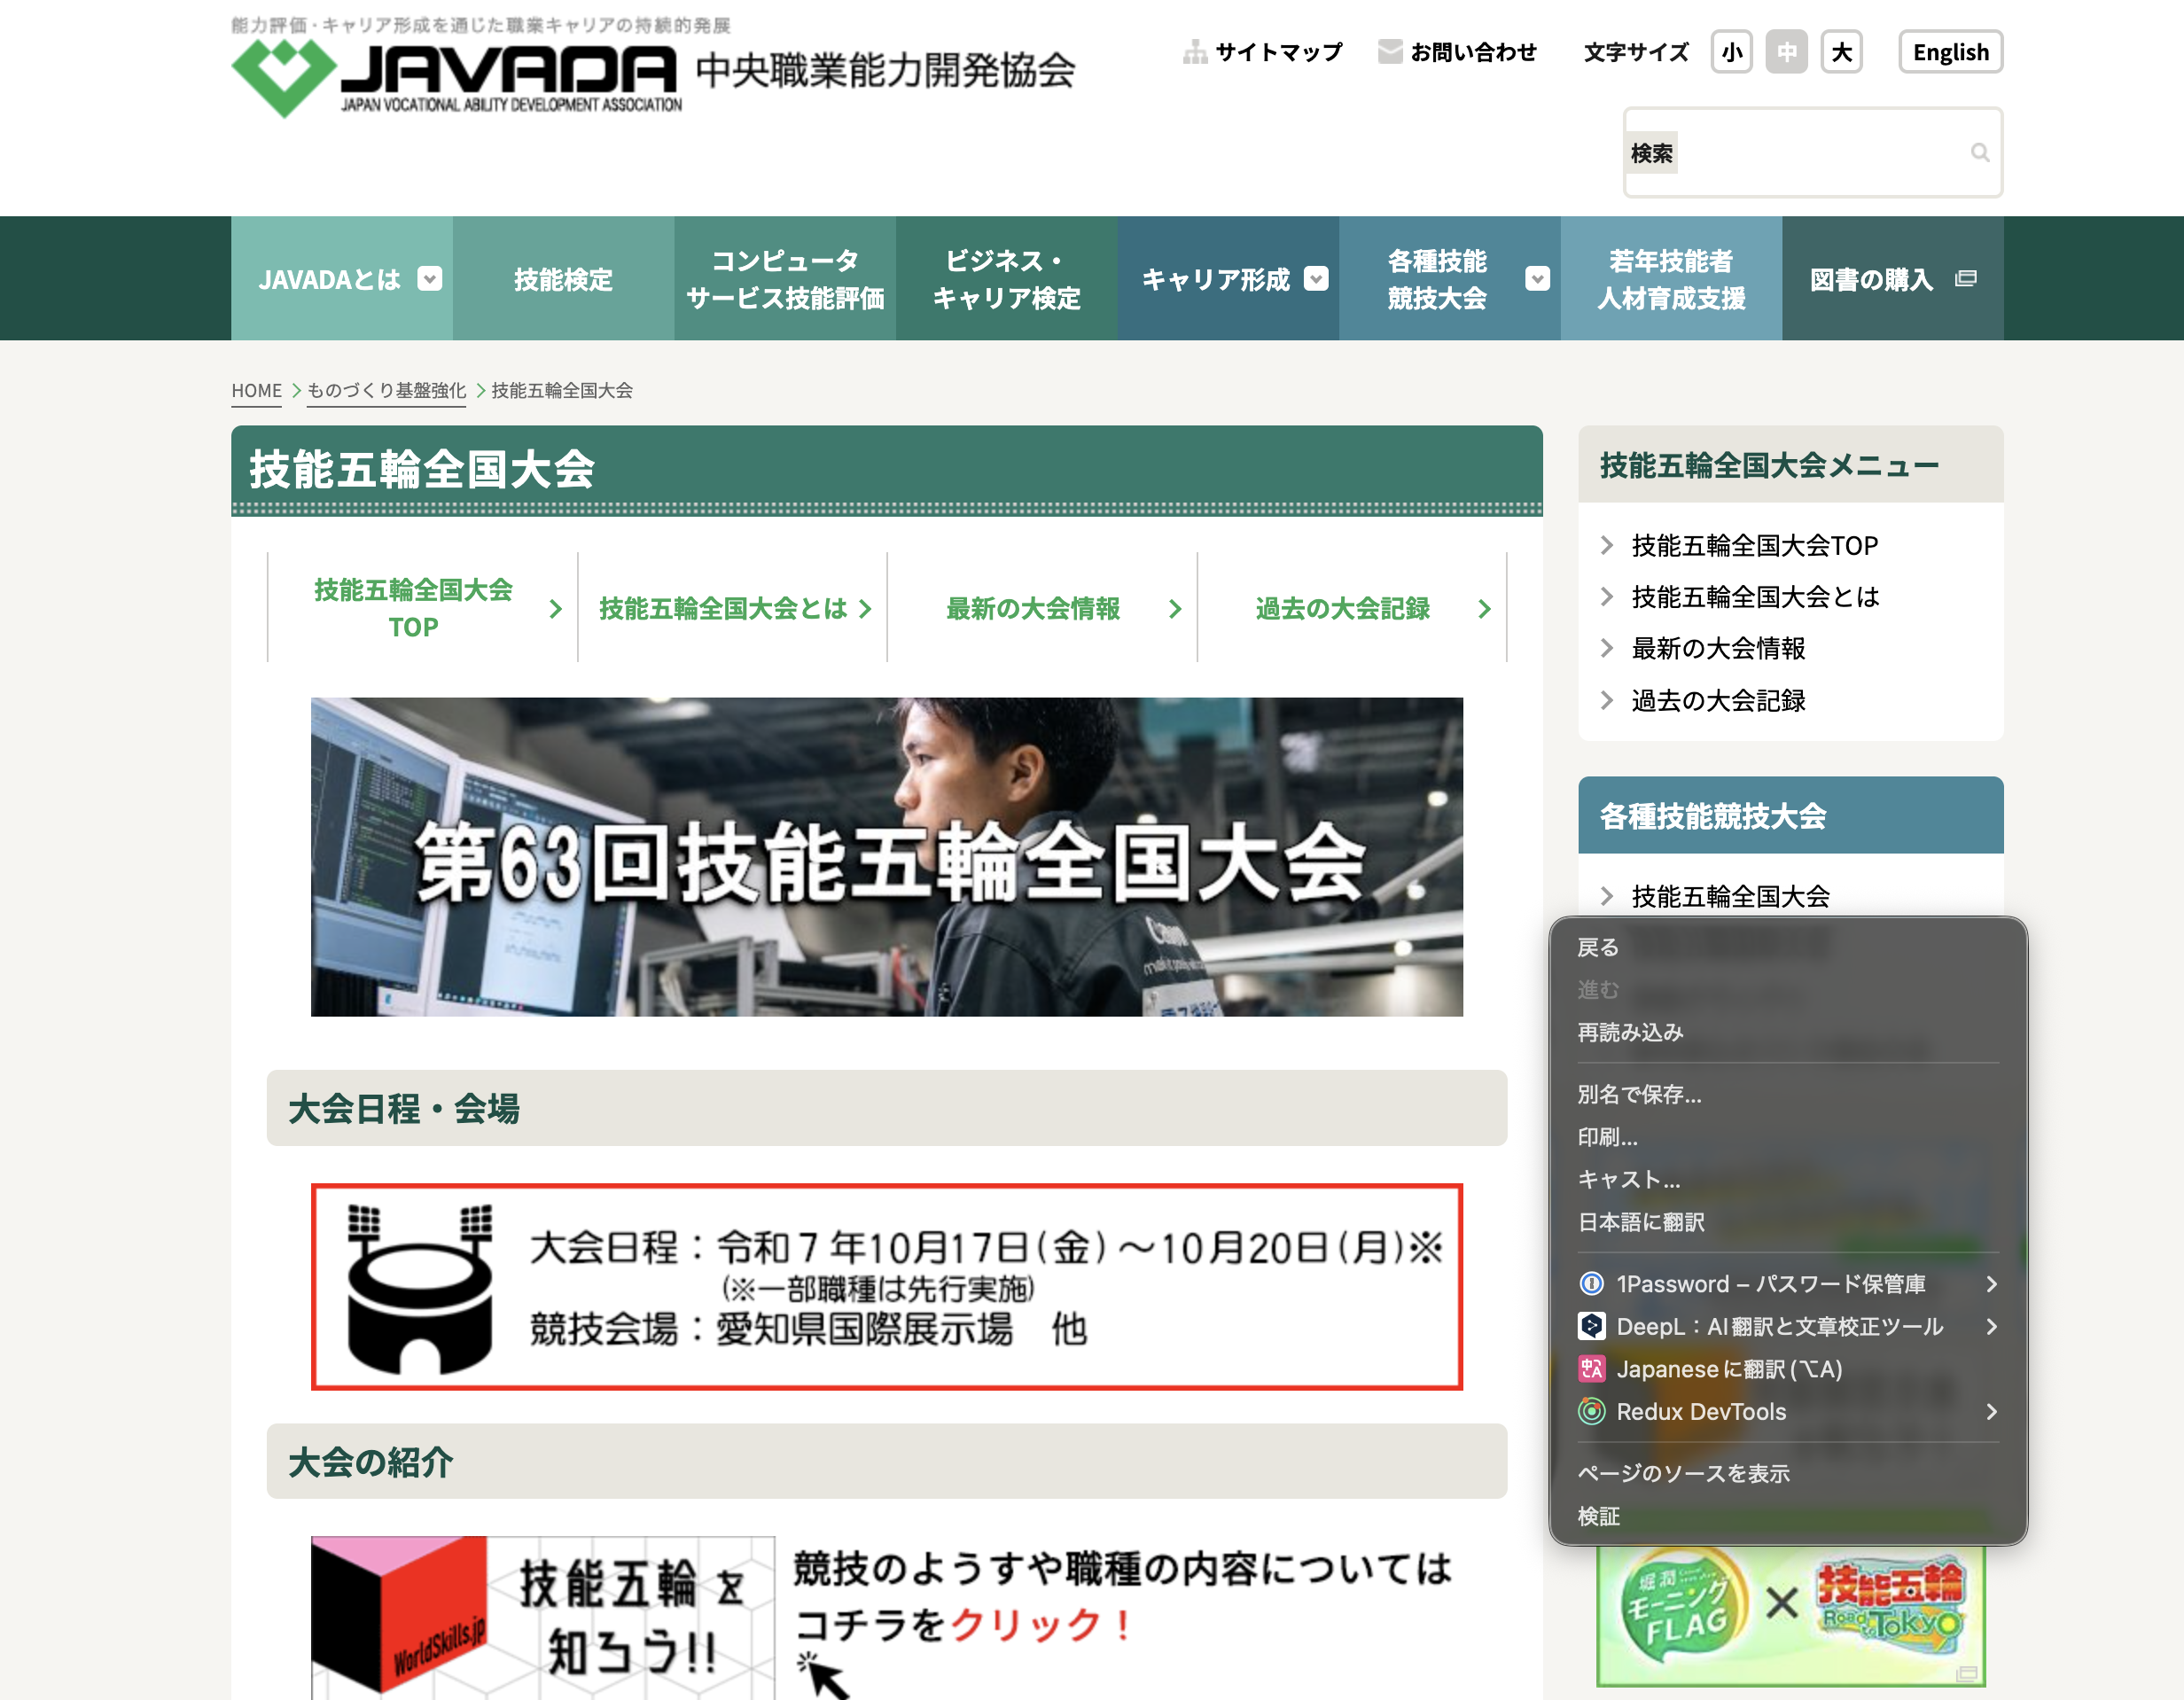
Task: Expand the 各種技能競技大会 dropdown
Action: click(1537, 280)
